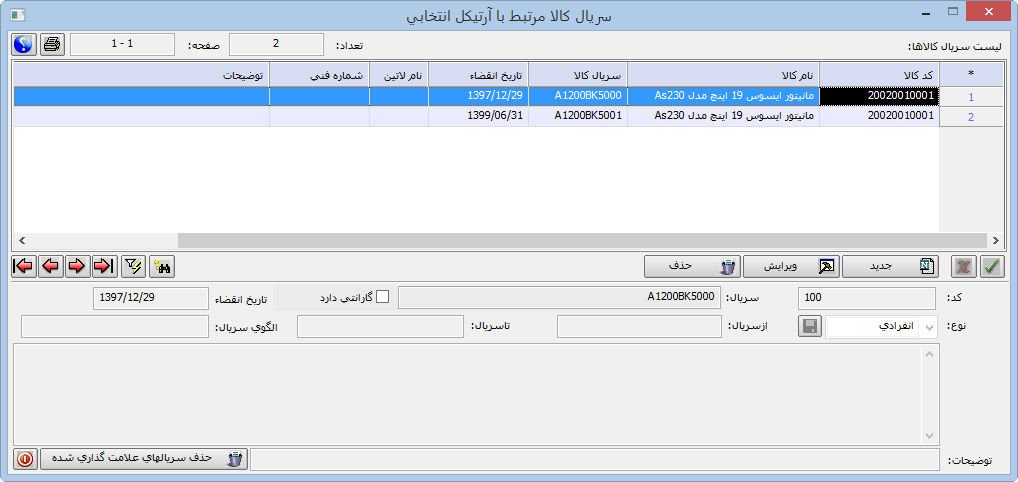Click the ازسریال input field

tap(639, 327)
